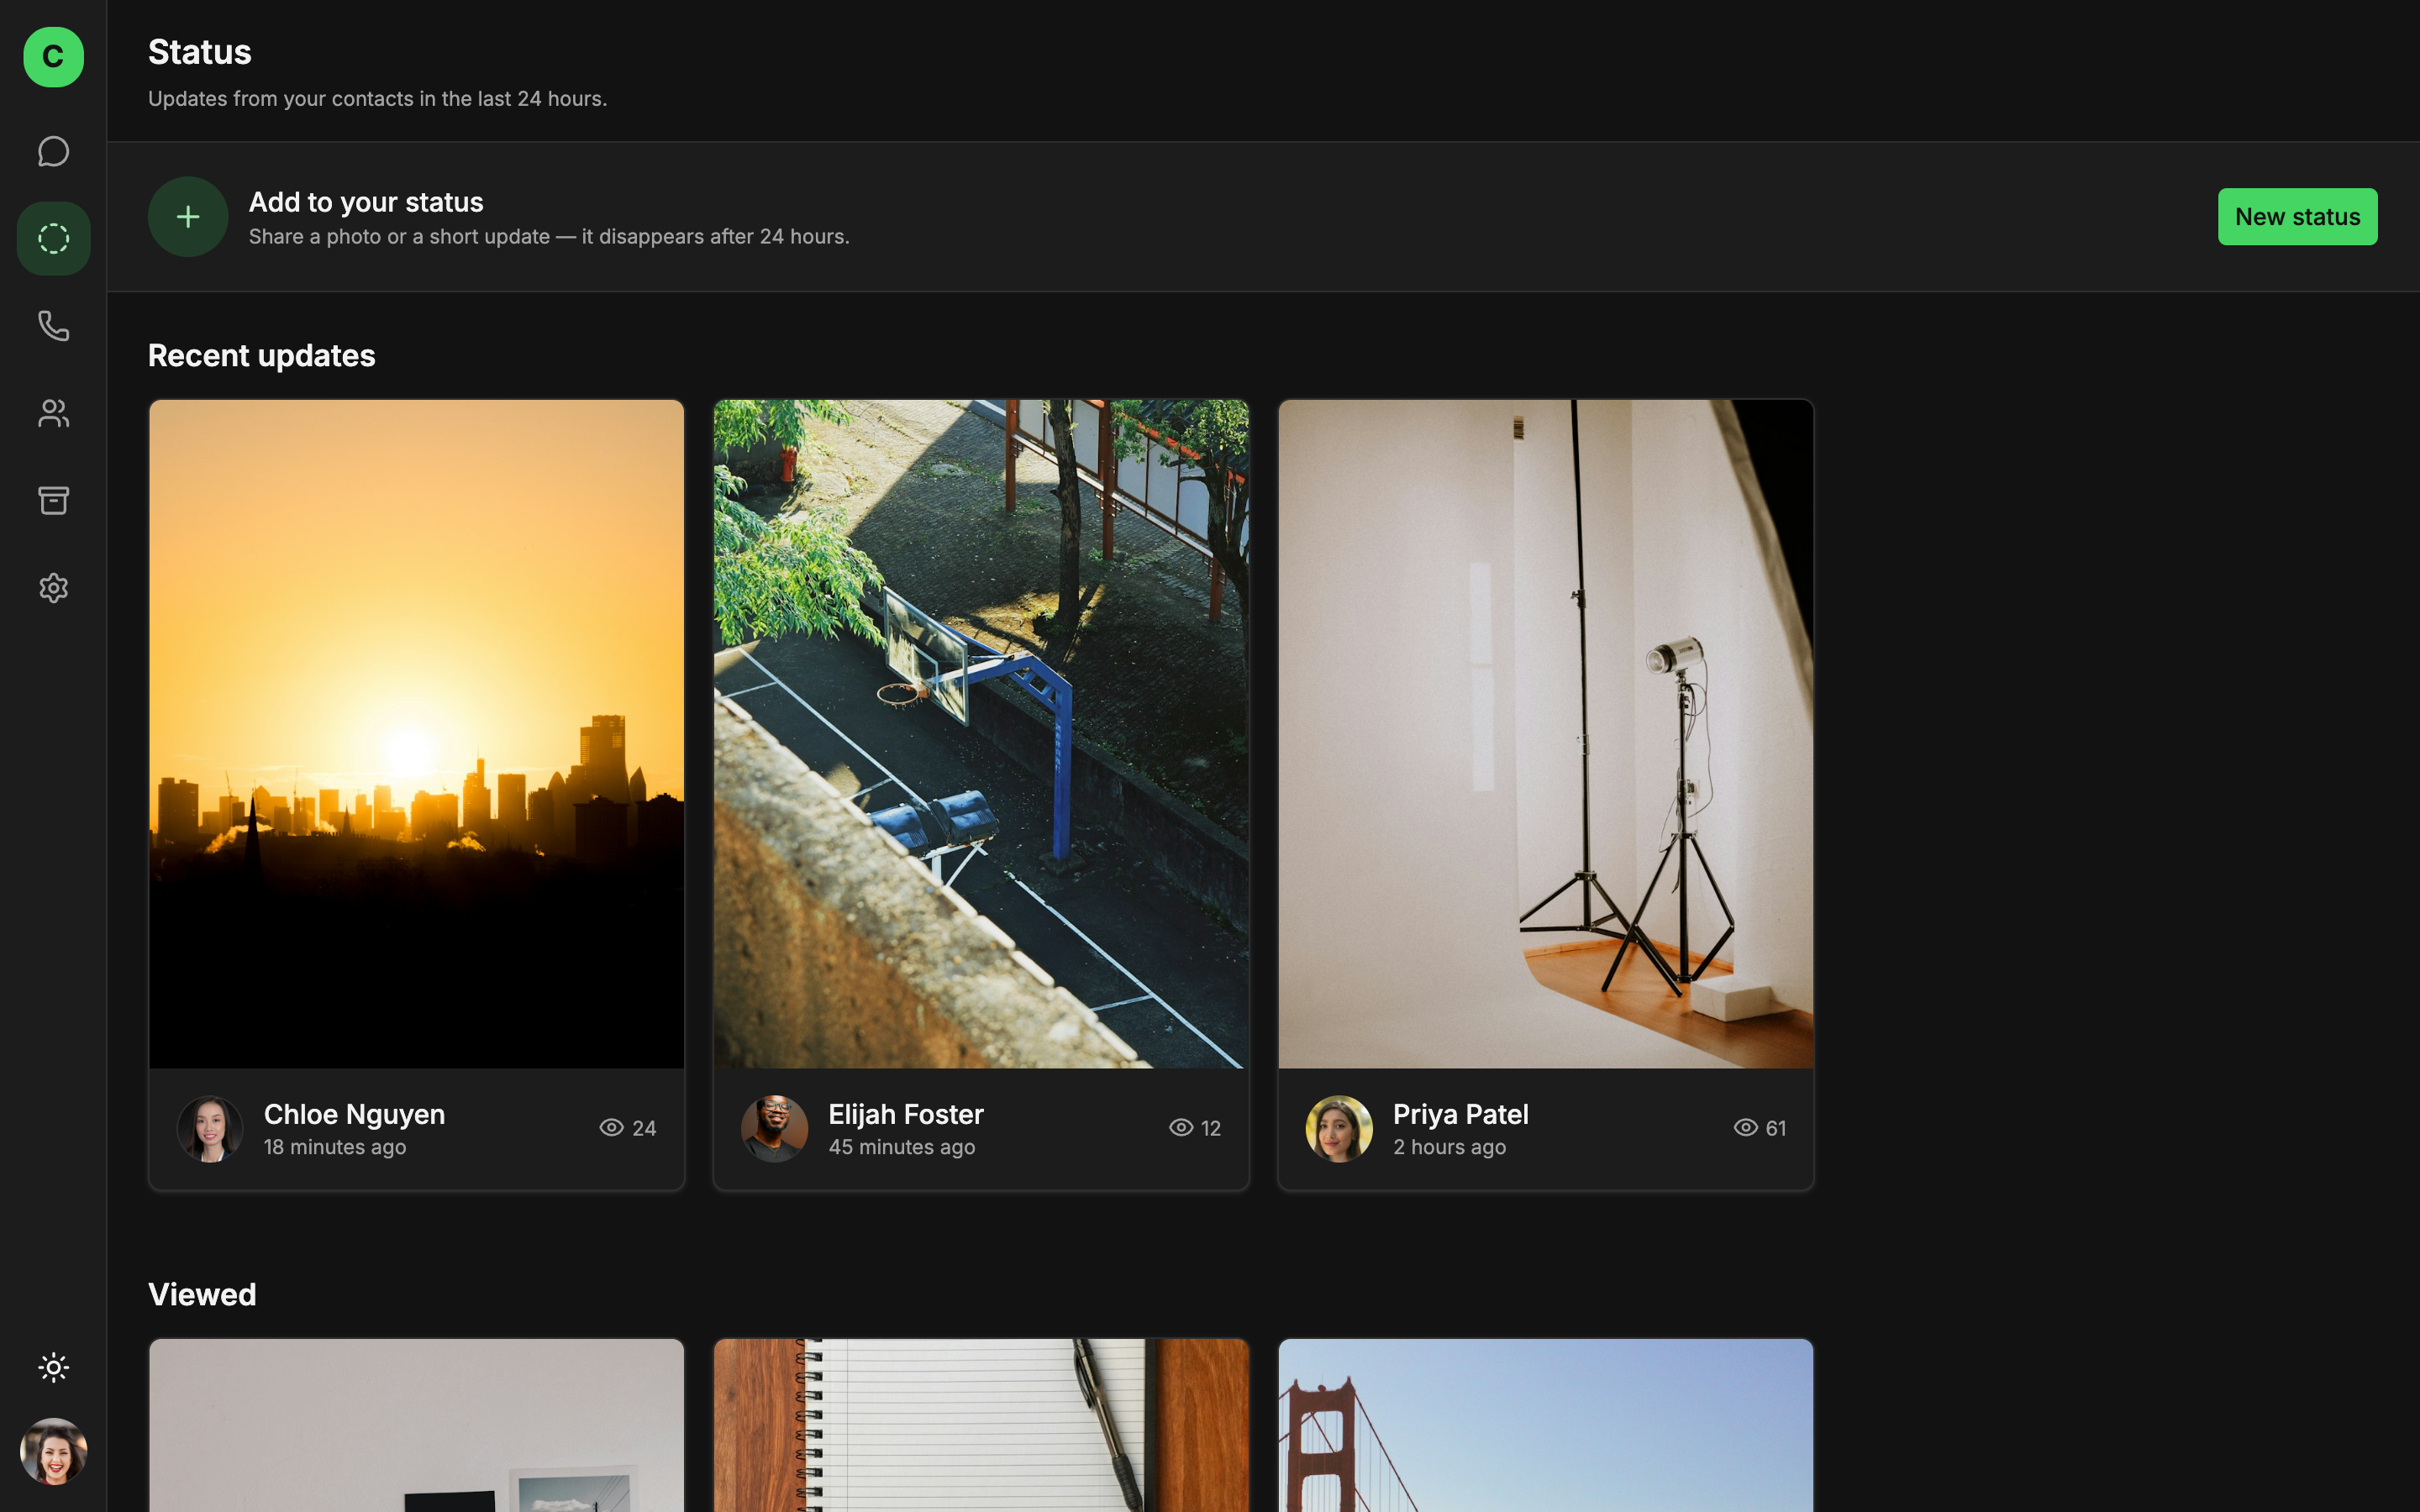
Task: Open Elijah Foster's basketball court status
Action: 981,734
